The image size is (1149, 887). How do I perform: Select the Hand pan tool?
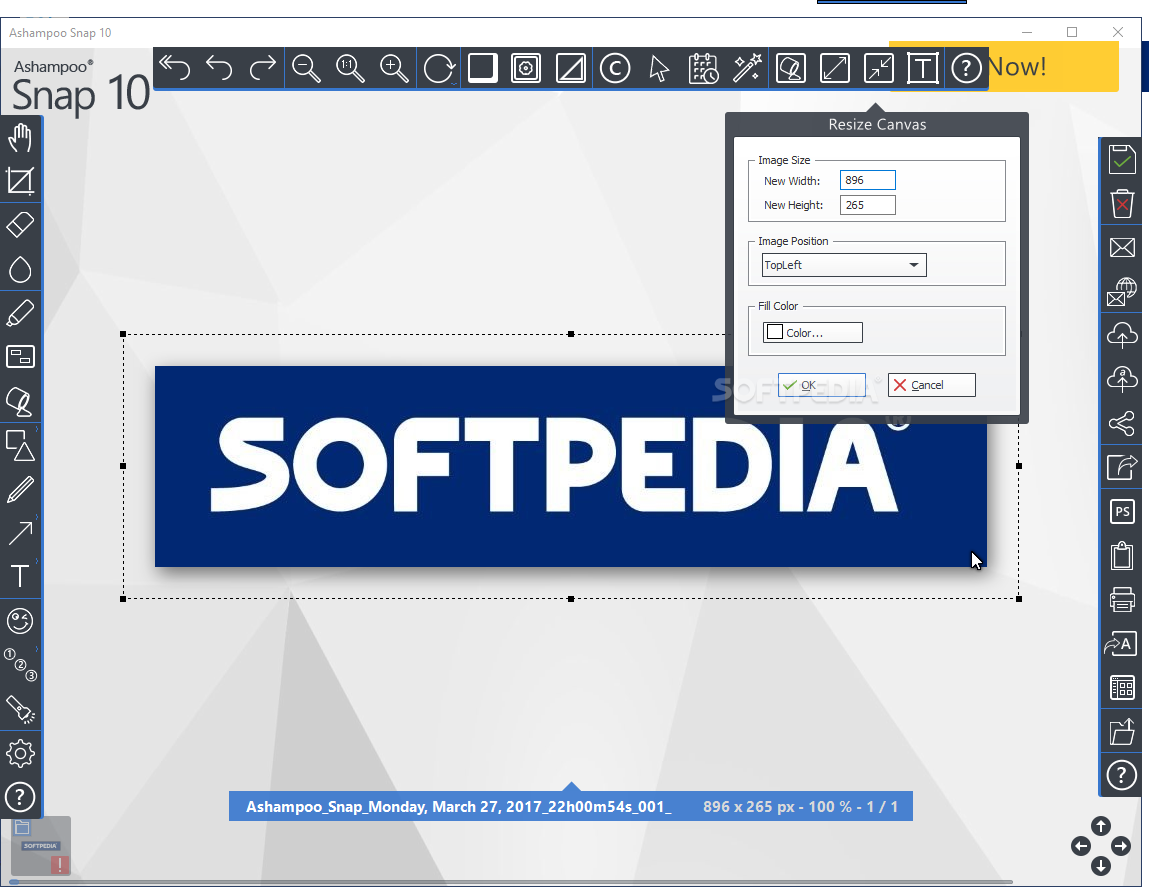click(x=20, y=137)
